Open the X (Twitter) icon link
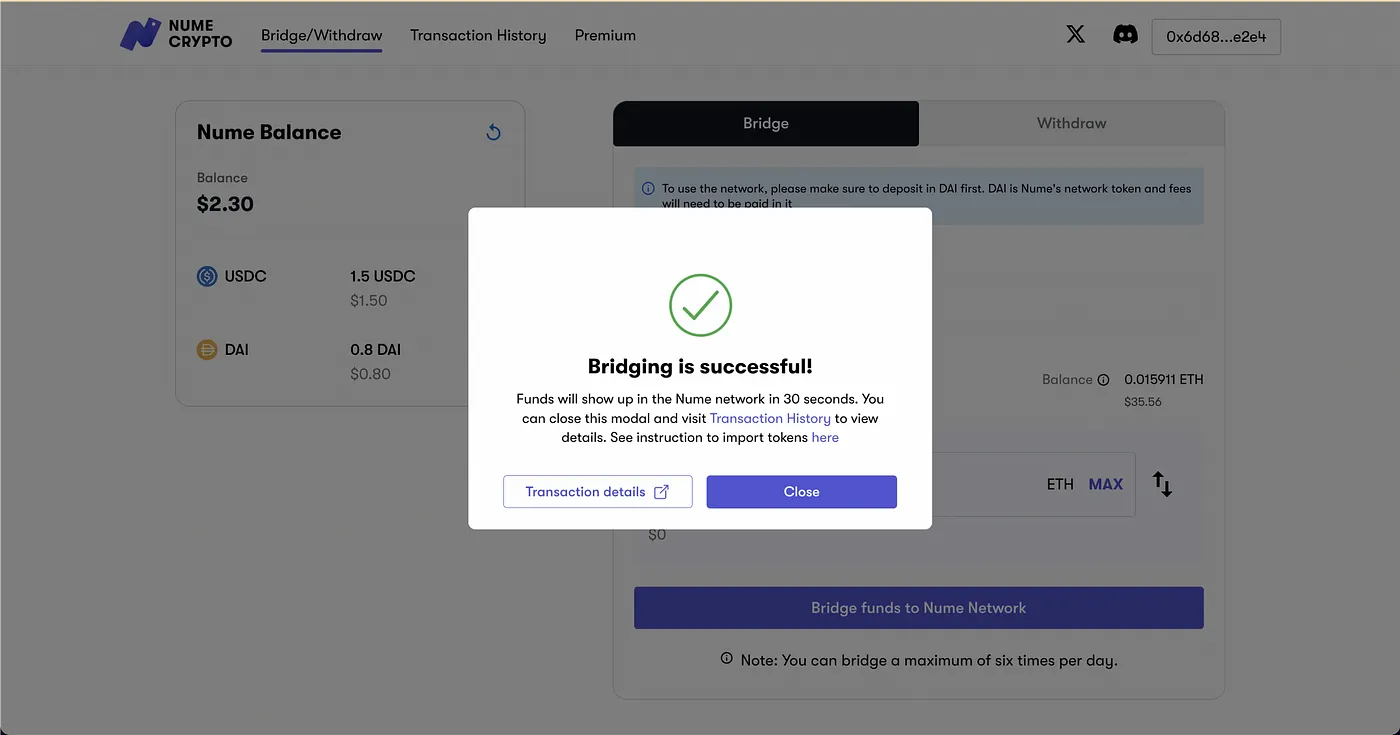 (x=1075, y=35)
